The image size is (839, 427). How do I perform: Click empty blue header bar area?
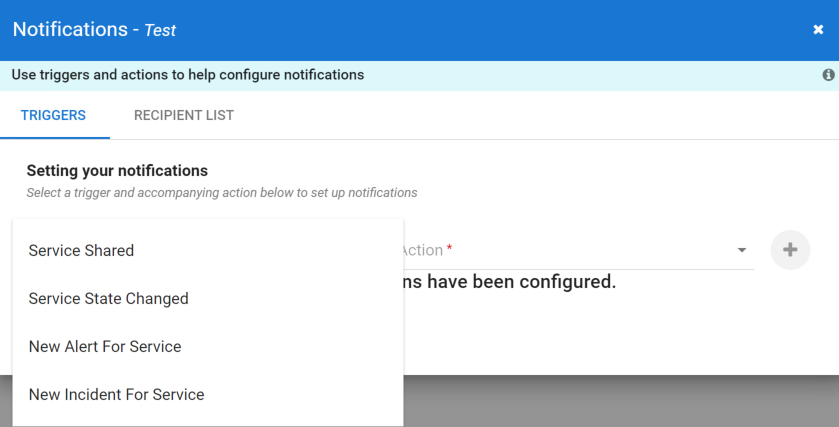point(500,30)
